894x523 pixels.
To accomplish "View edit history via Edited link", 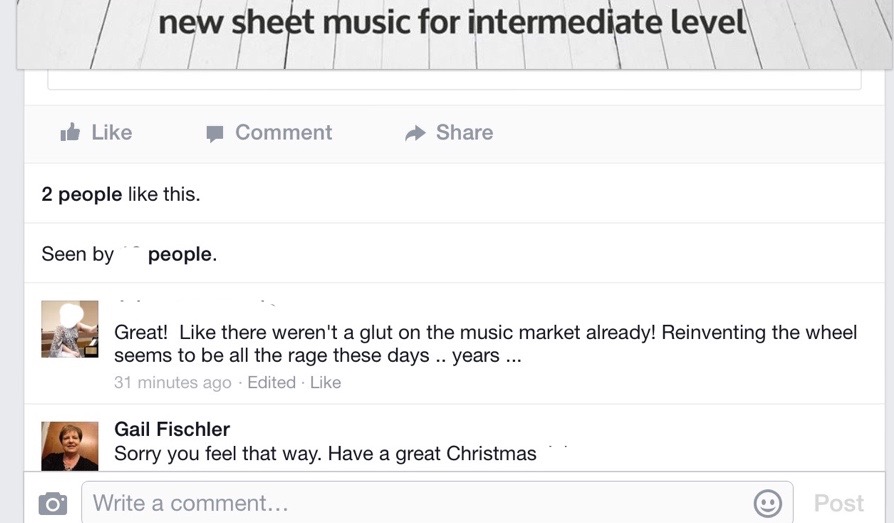I will [271, 382].
